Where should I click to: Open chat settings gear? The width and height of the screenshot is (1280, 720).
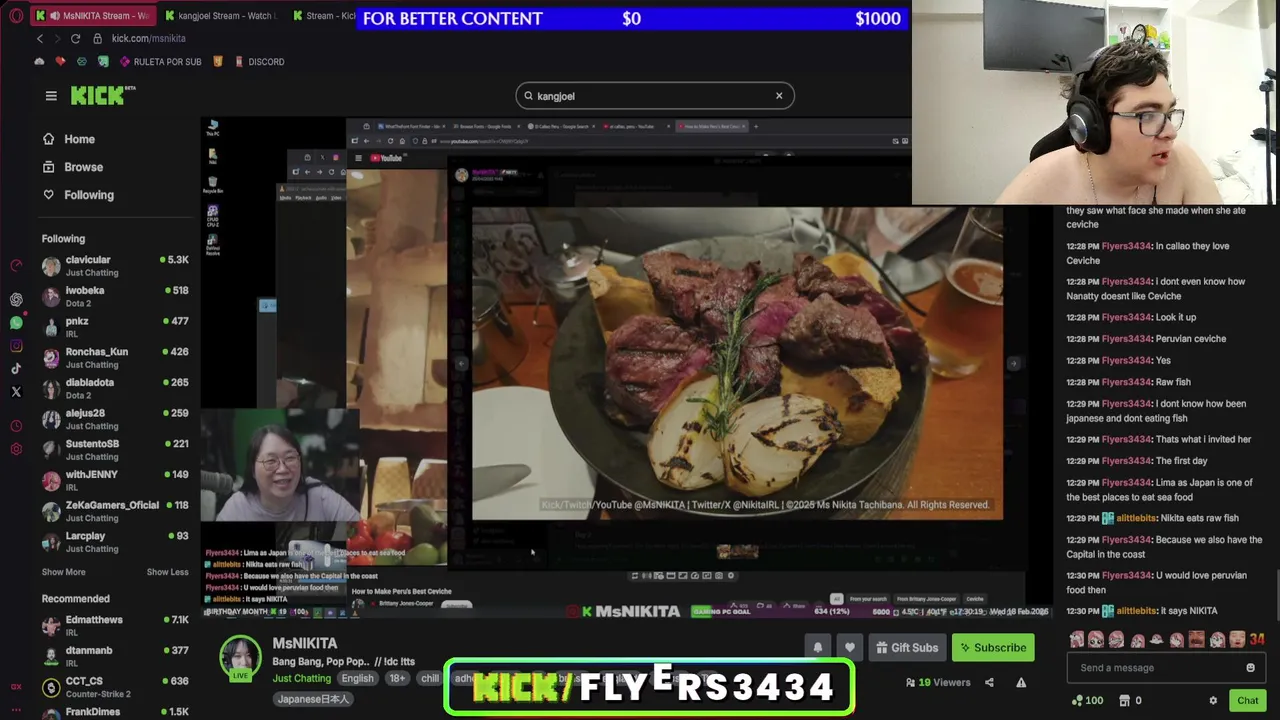pos(1213,701)
